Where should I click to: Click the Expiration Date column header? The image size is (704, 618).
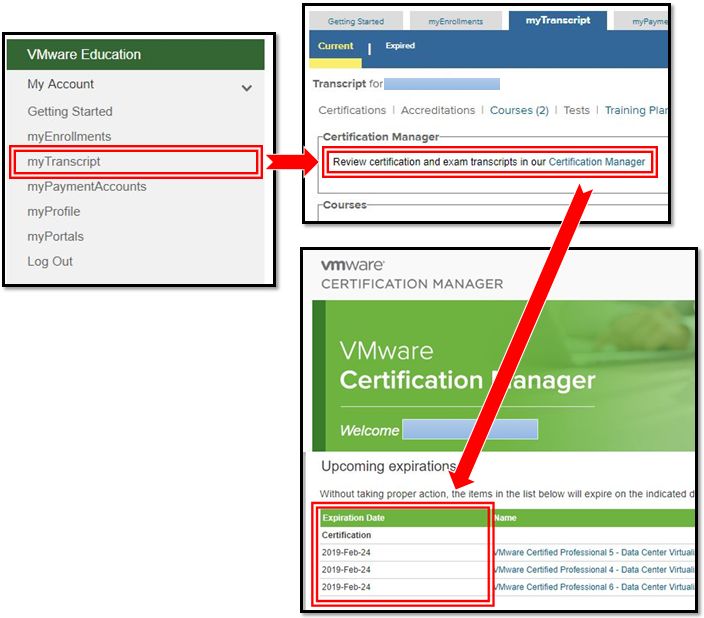[x=353, y=518]
